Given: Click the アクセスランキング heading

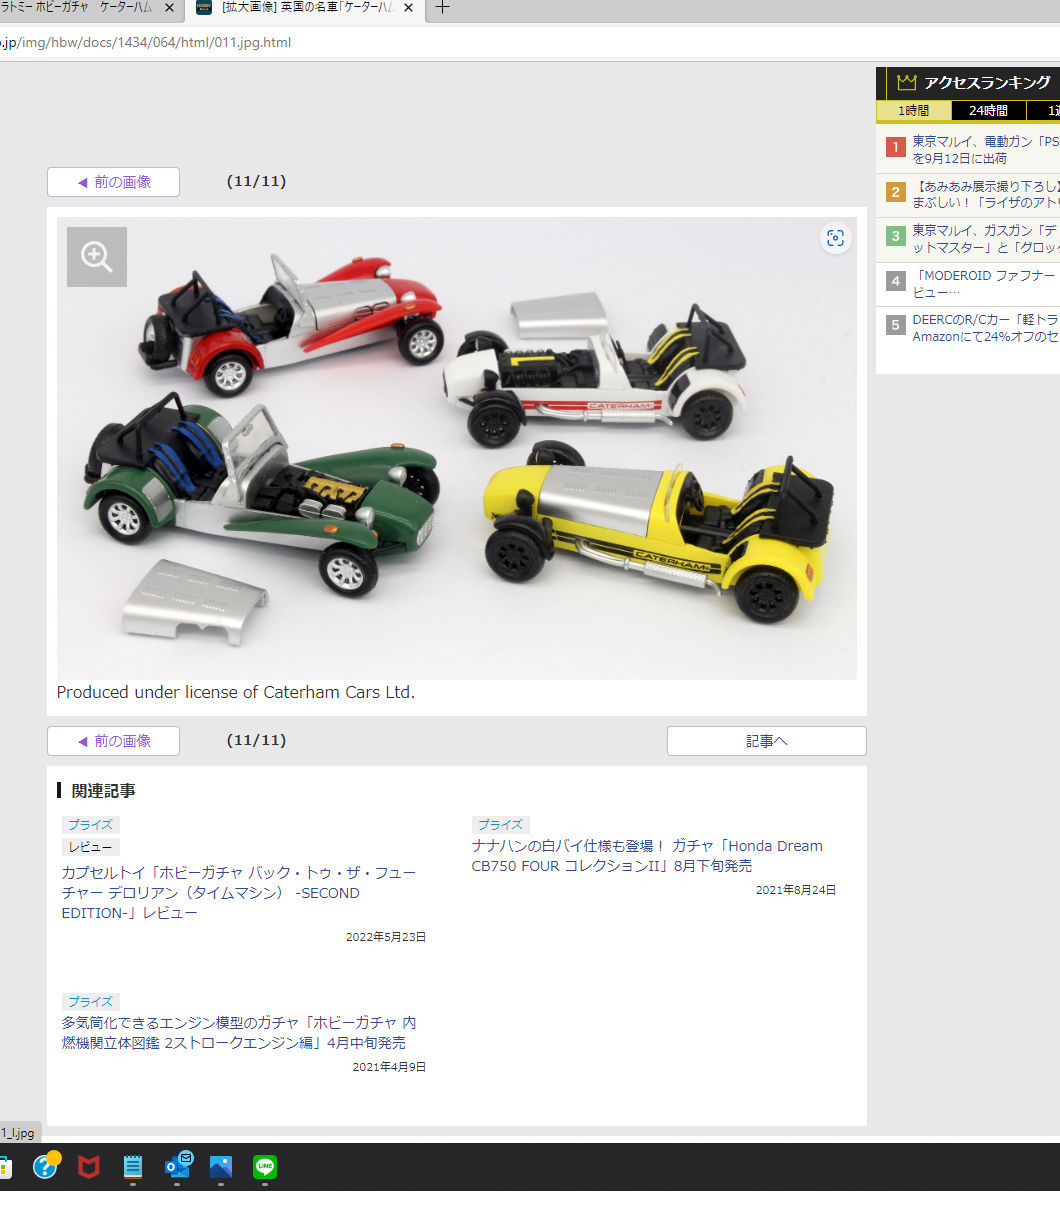Looking at the screenshot, I should [x=987, y=83].
